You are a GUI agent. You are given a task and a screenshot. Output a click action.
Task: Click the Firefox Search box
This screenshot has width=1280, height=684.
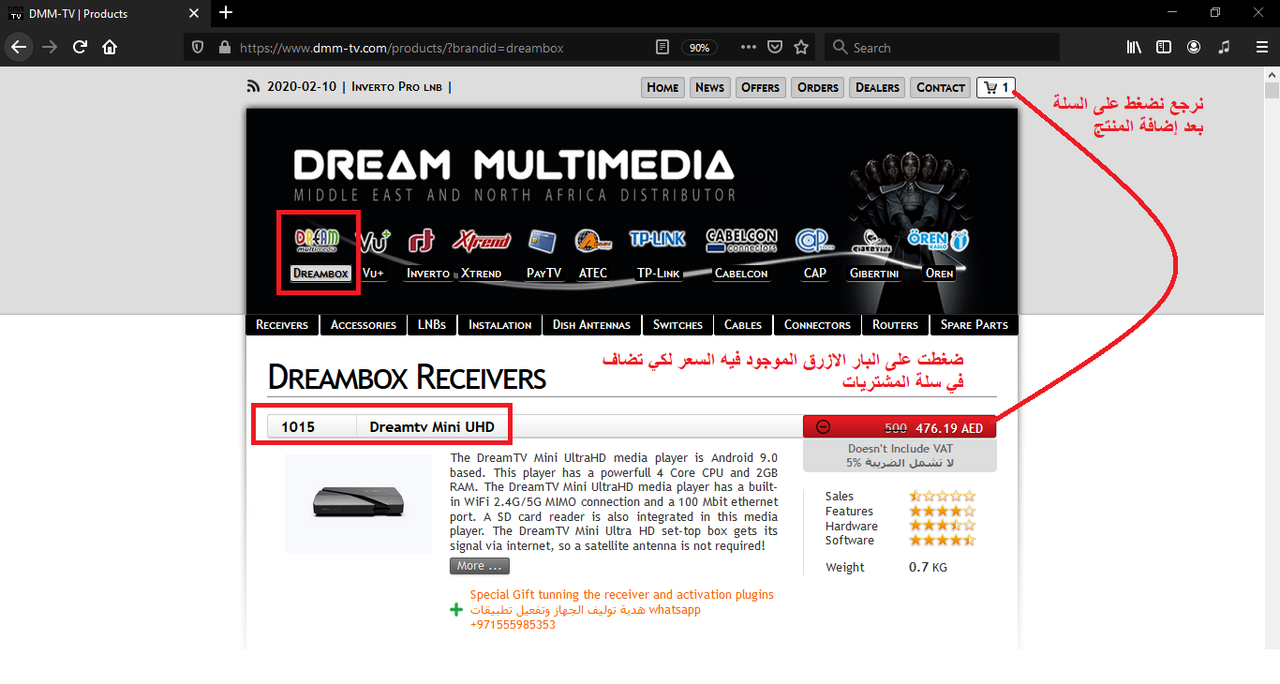click(x=942, y=47)
